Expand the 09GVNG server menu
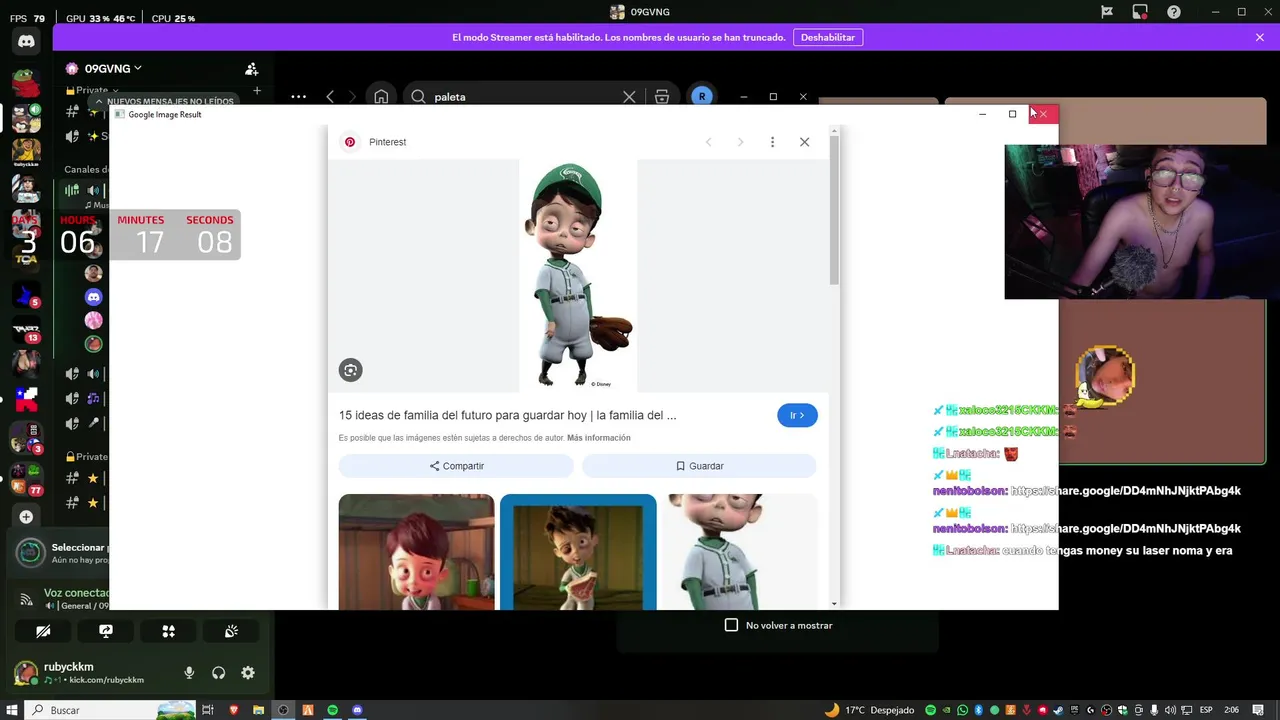 coord(104,69)
